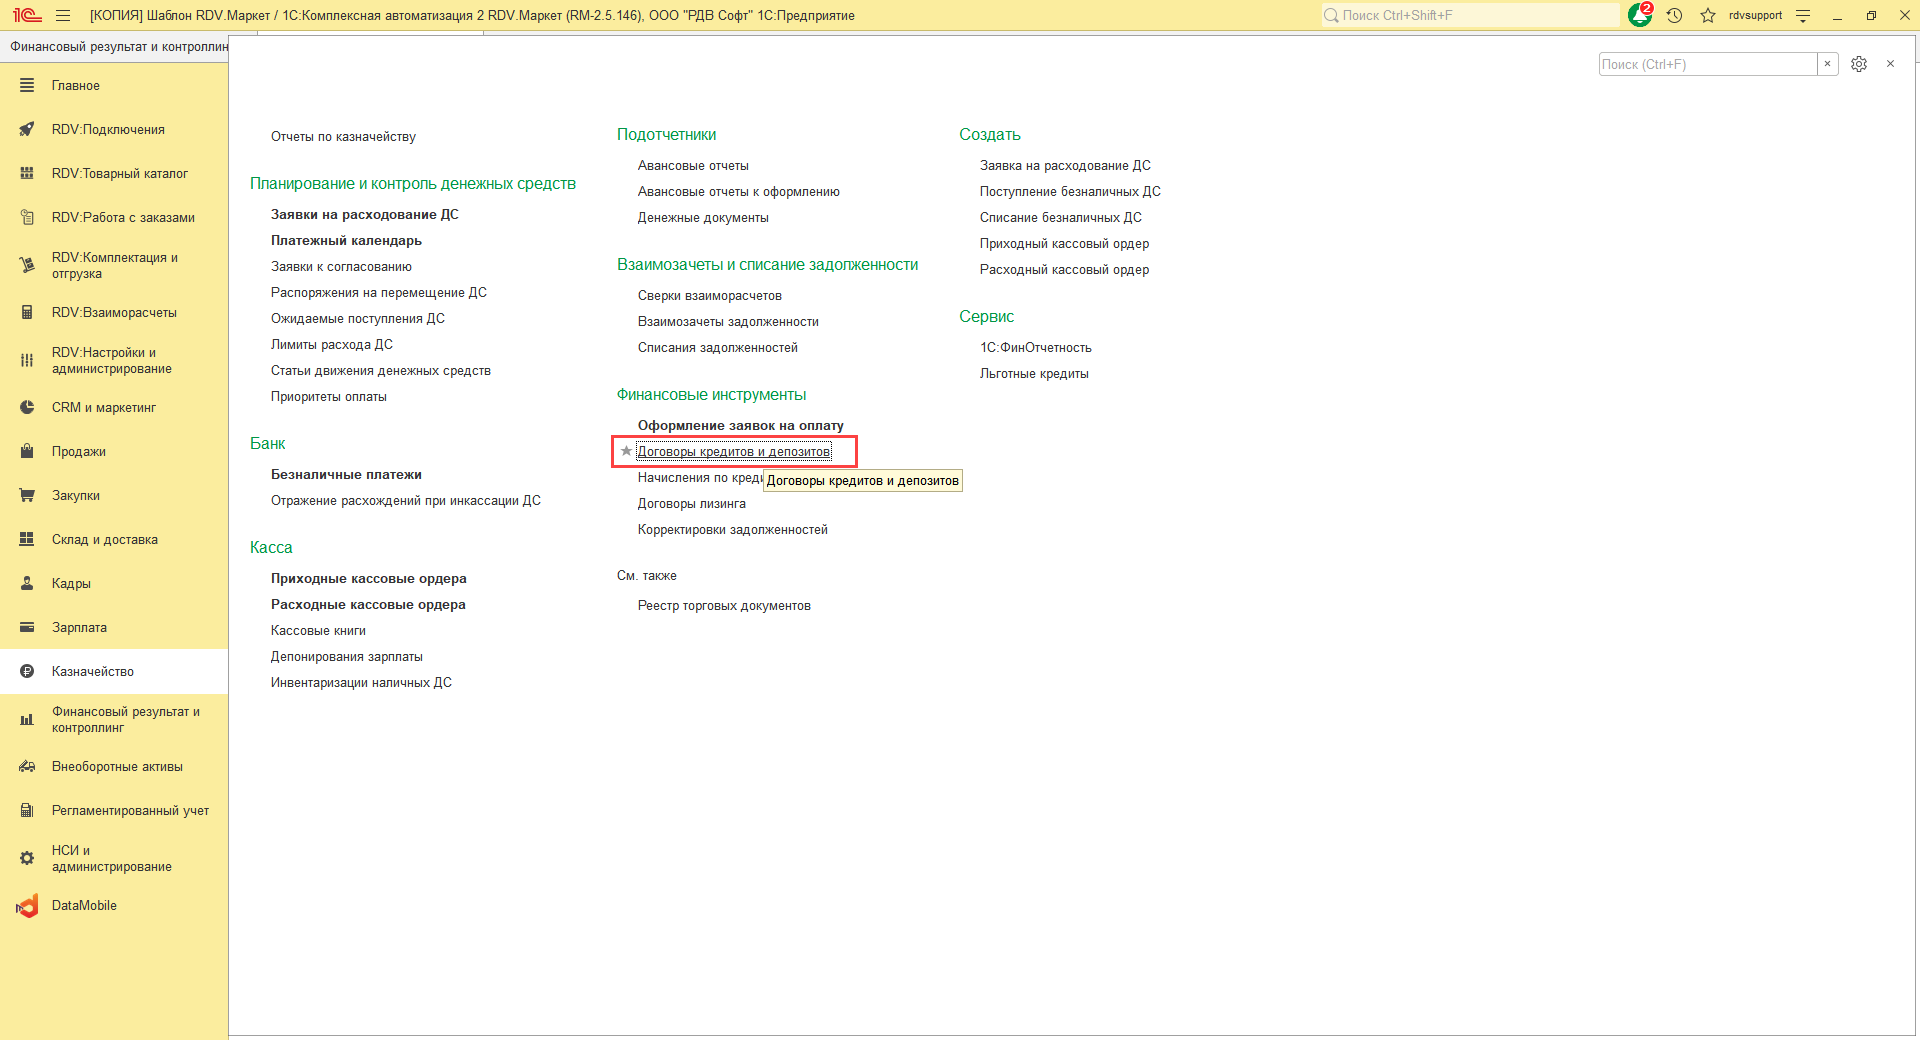
Task: Open Отражение расхождений при инкассации ДС
Action: tap(405, 501)
